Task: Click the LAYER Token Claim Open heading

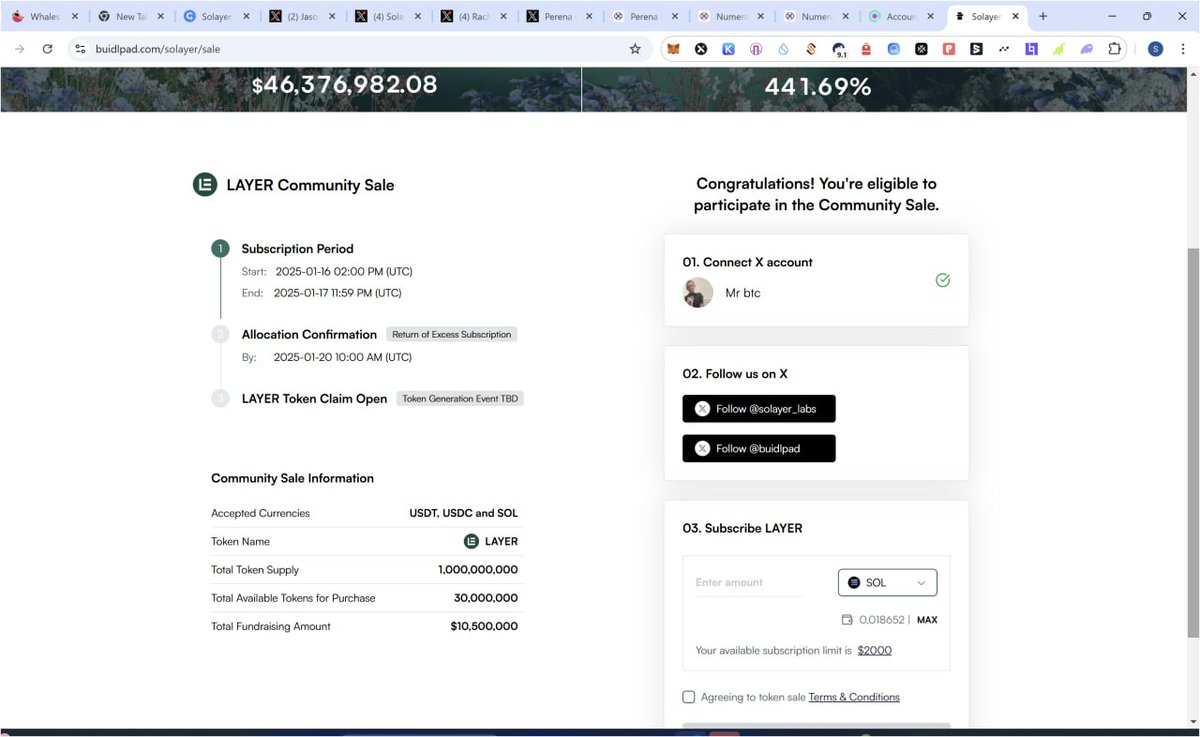Action: click(314, 398)
